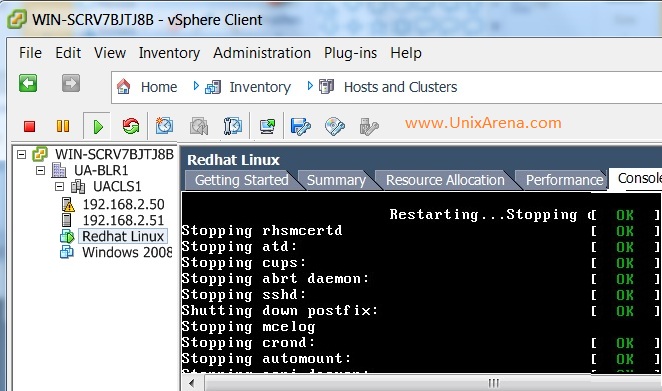Click the Revert to snapshot icon

(198, 126)
